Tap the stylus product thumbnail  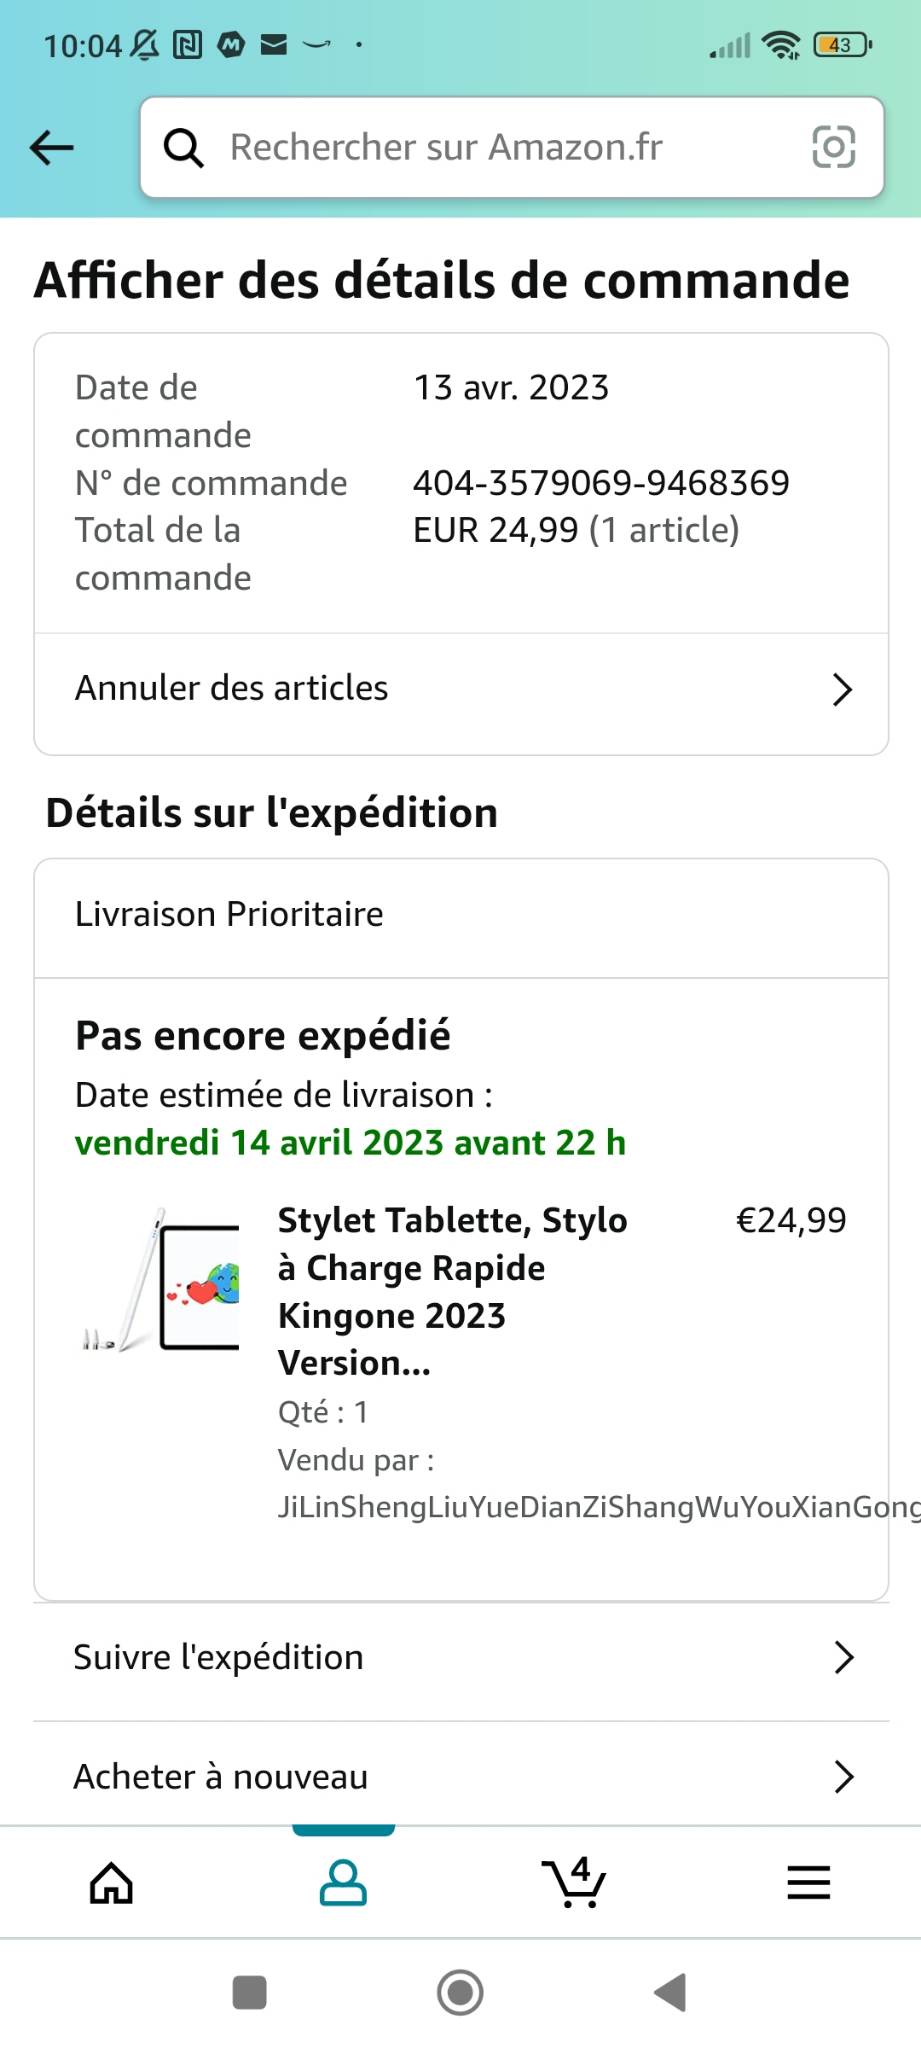(162, 1281)
